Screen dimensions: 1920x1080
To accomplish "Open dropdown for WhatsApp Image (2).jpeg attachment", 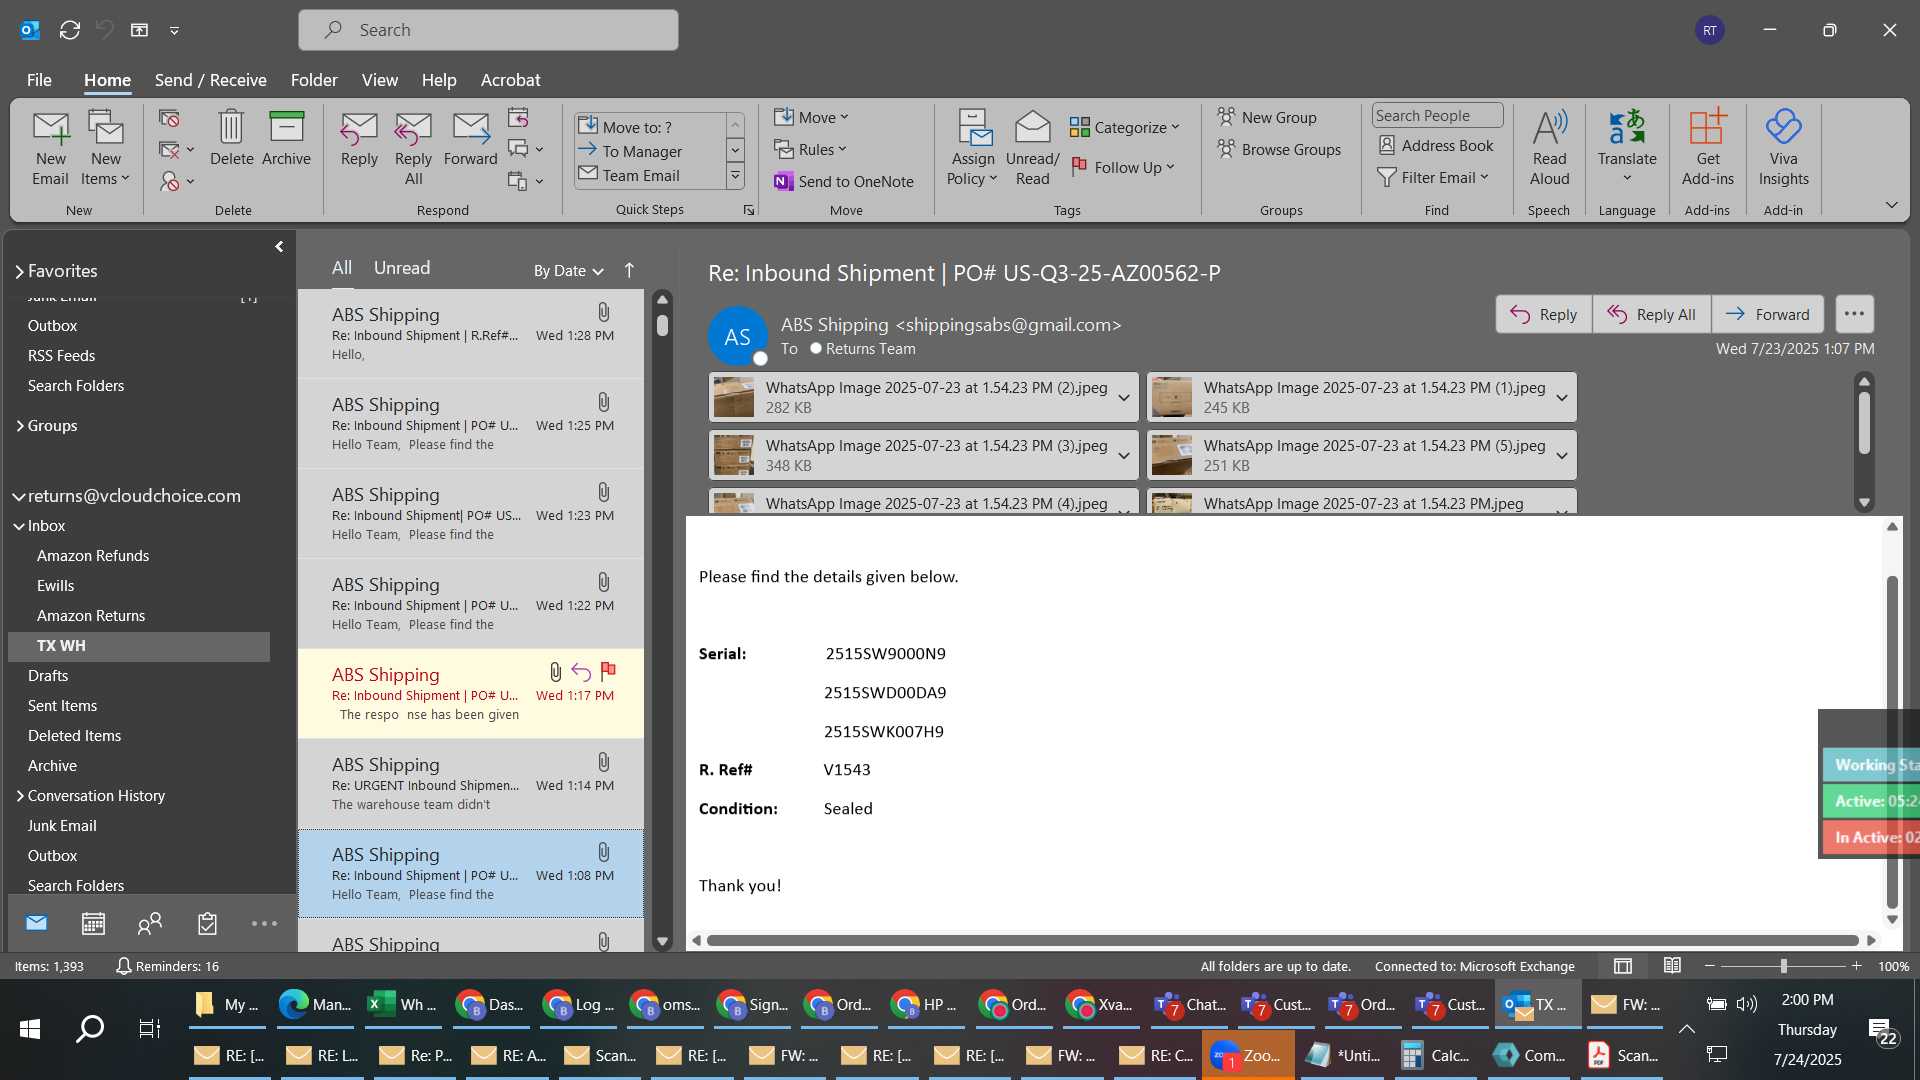I will click(x=1124, y=398).
